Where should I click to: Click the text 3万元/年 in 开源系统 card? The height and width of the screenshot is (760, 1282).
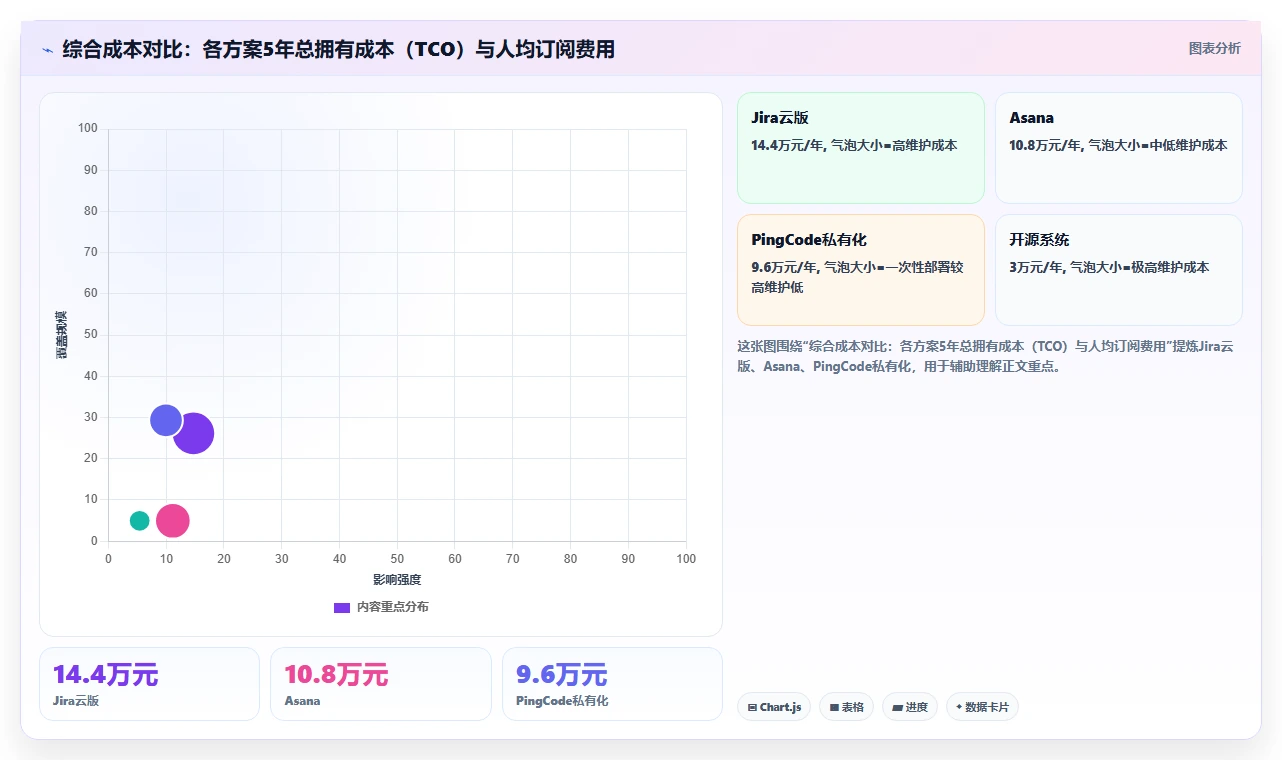(x=1036, y=267)
